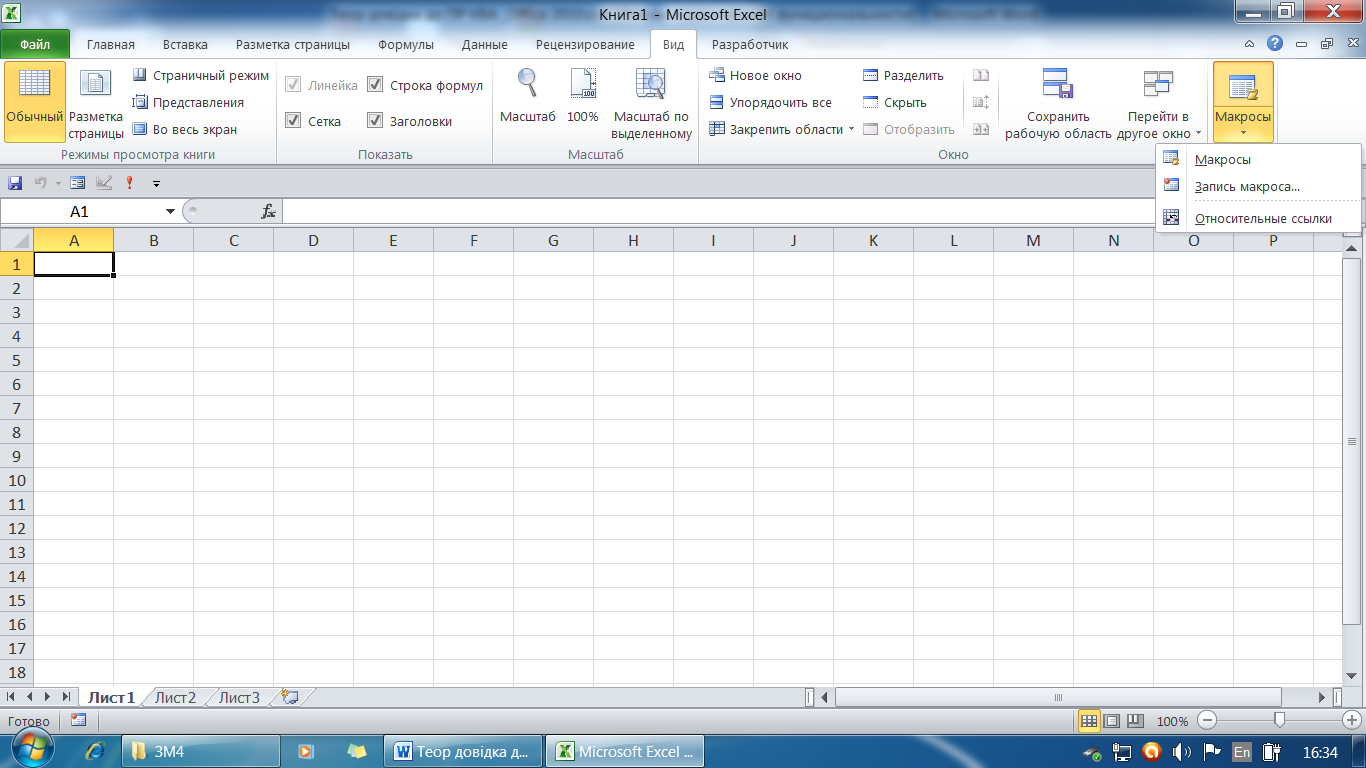Open the Разметка страницы ribbon tab

click(293, 44)
